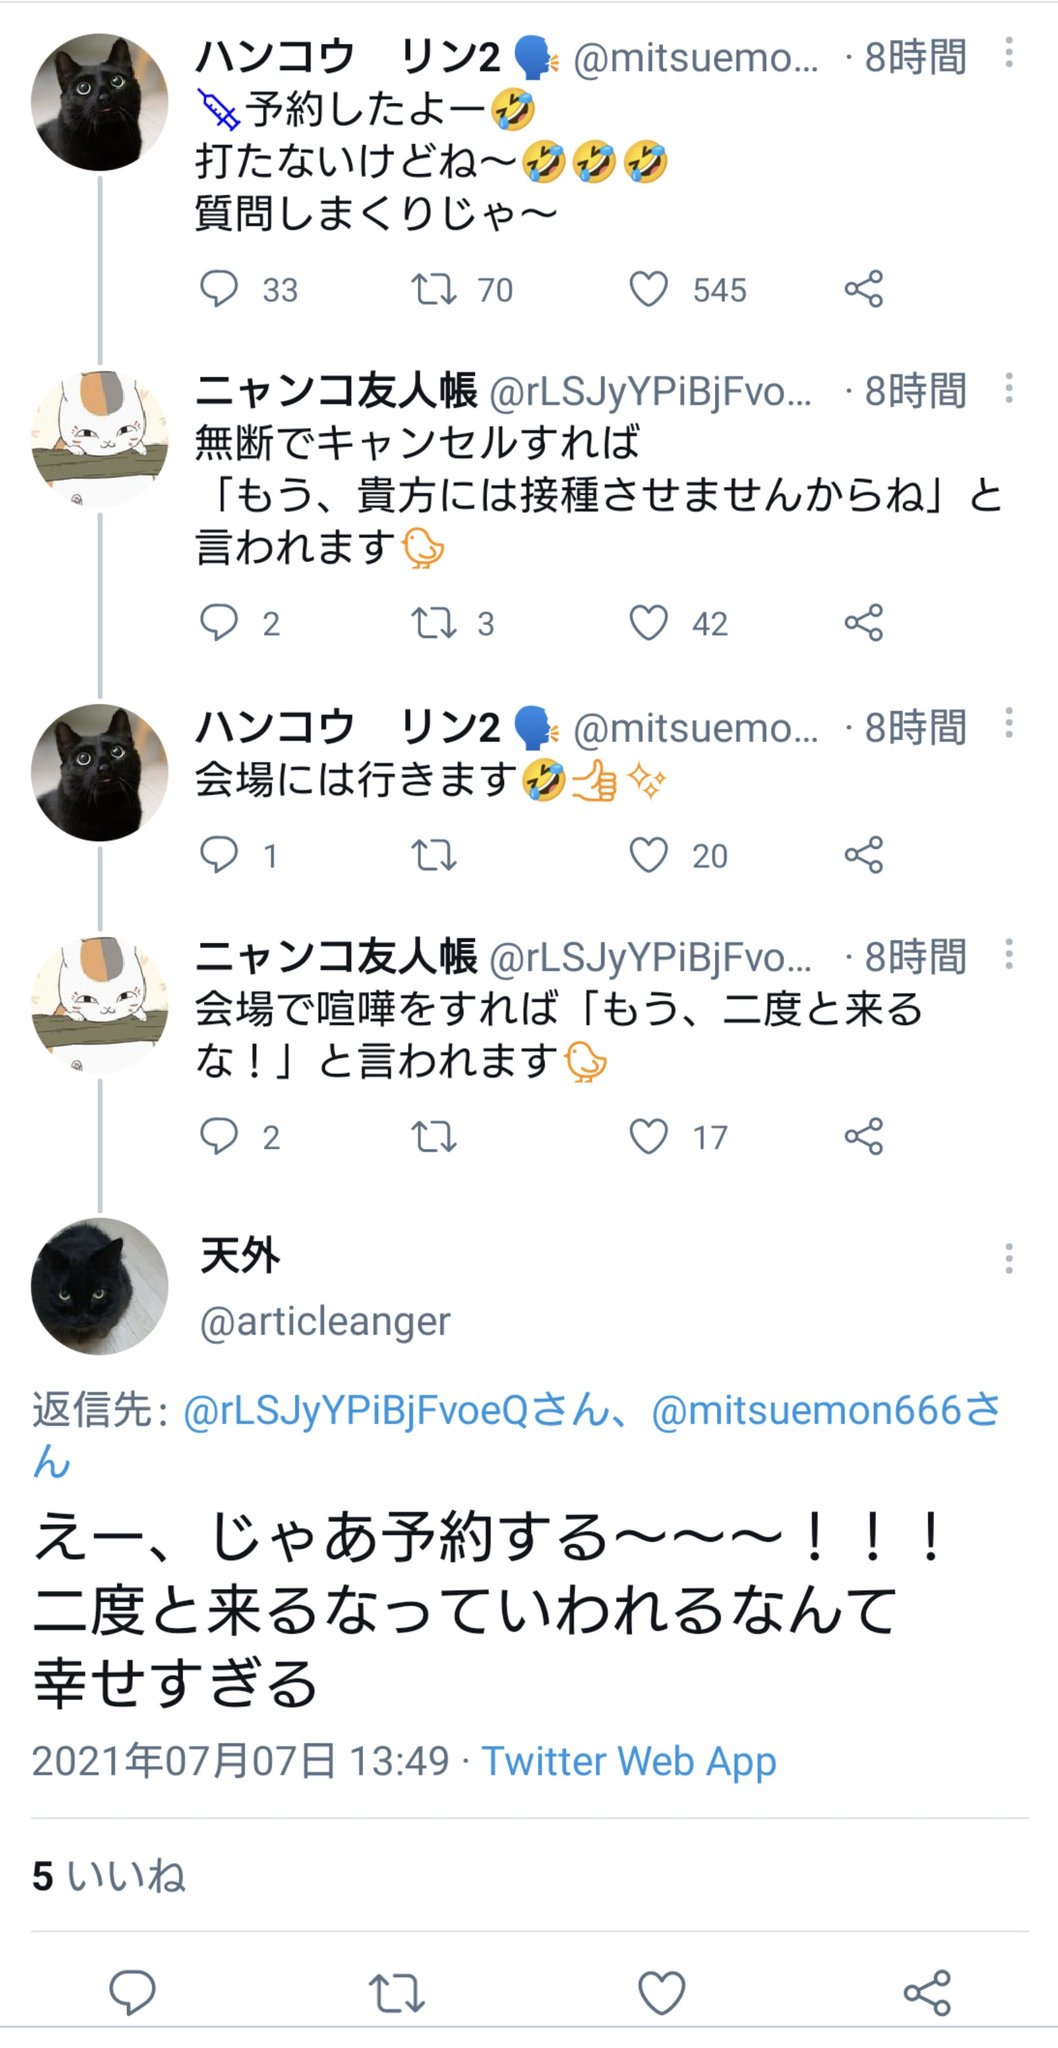1058x2048 pixels.
Task: Share the tweet with 17 likes
Action: coord(863,1137)
